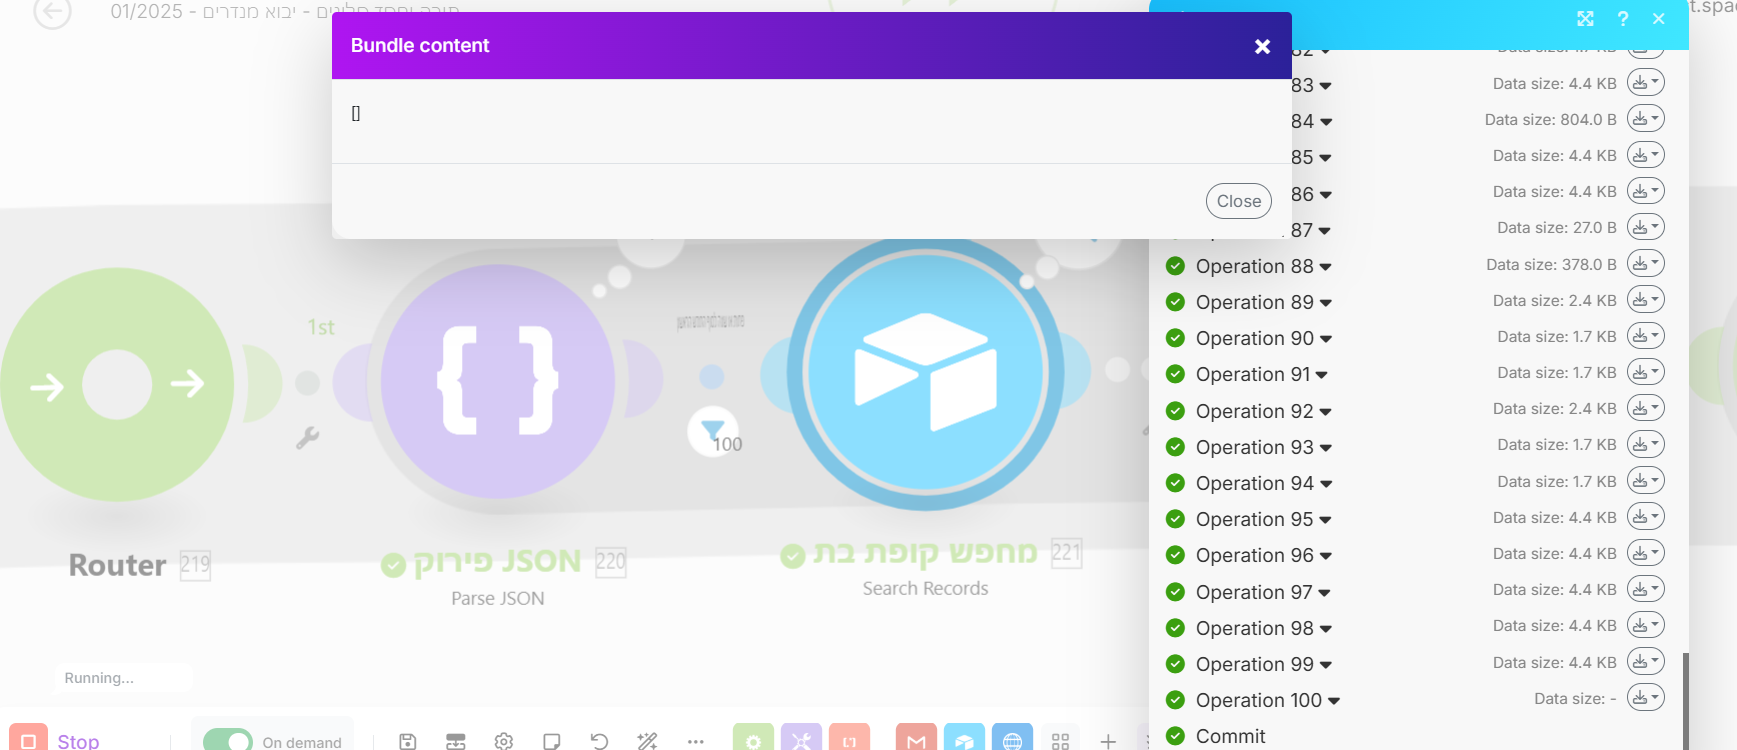The width and height of the screenshot is (1737, 750).
Task: Select the blue HTTP globe favorite icon
Action: pyautogui.click(x=1012, y=738)
